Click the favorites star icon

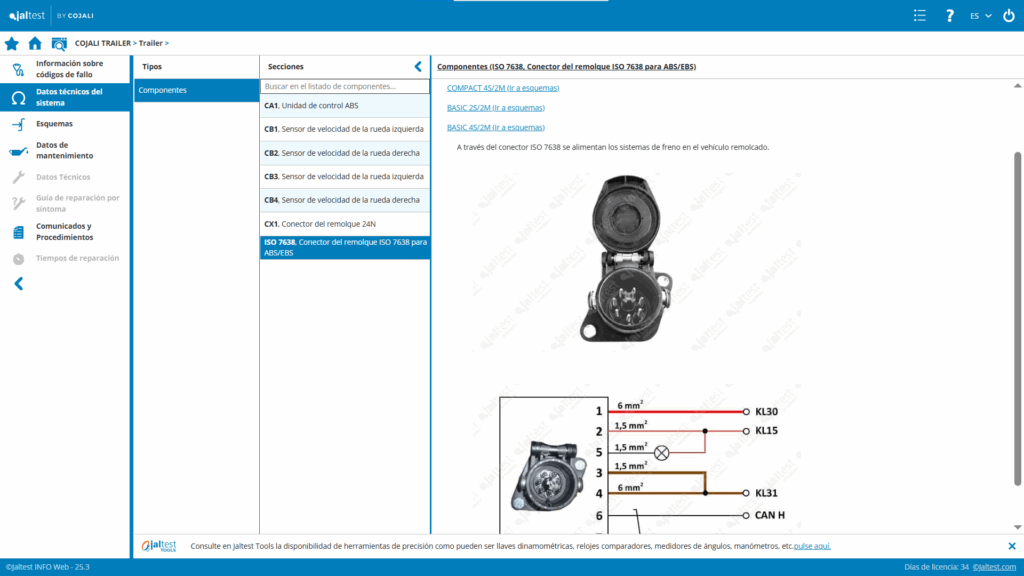click(x=12, y=43)
